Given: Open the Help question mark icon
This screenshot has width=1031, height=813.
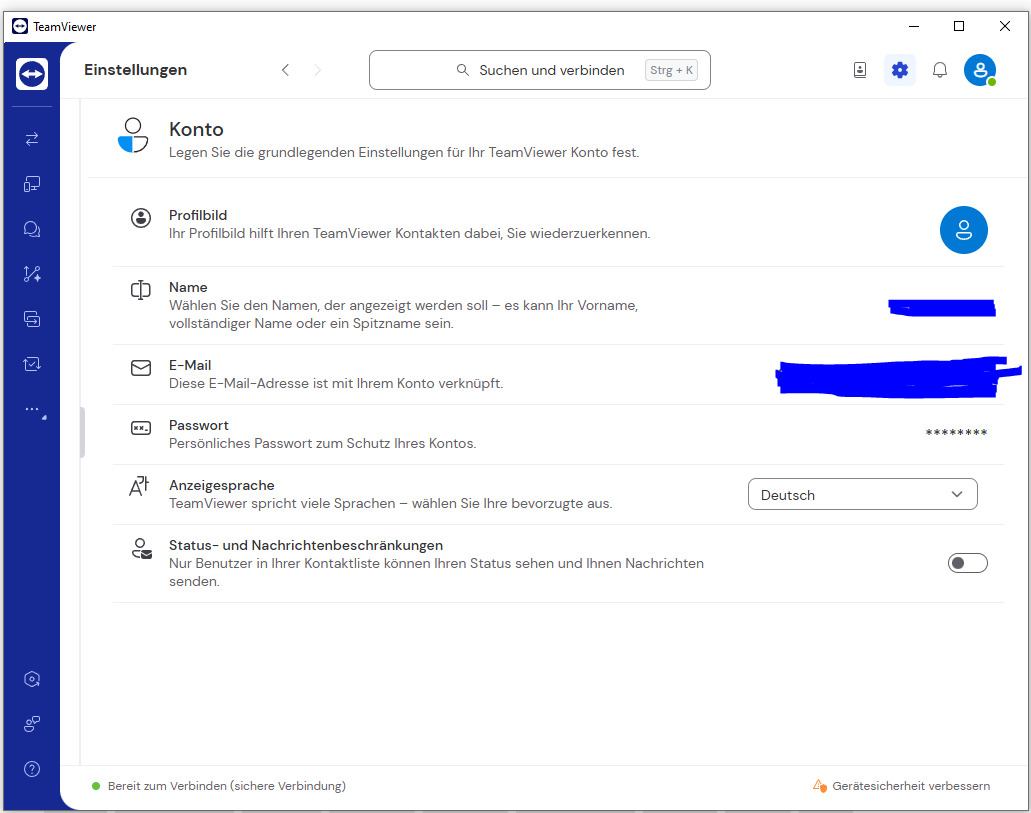Looking at the screenshot, I should click(32, 769).
